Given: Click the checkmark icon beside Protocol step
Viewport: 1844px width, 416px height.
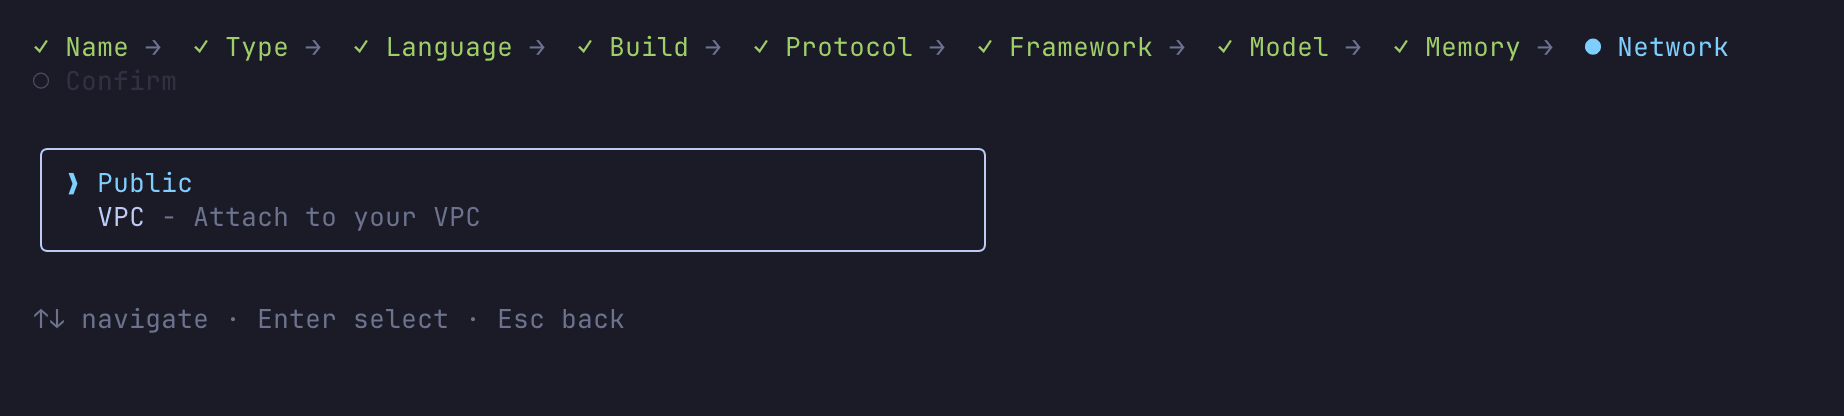Looking at the screenshot, I should pyautogui.click(x=761, y=47).
